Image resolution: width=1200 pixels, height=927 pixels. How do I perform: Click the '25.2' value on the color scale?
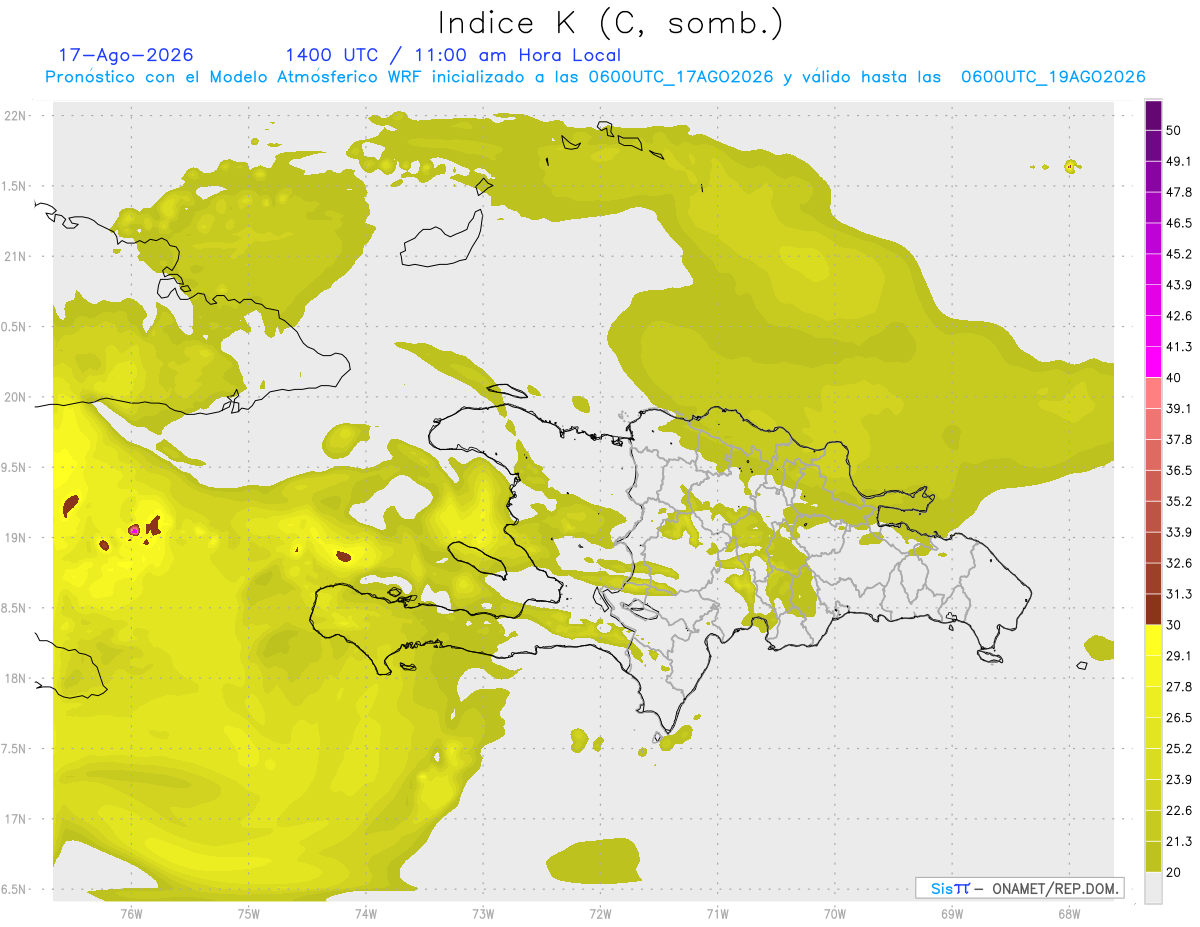(x=1179, y=748)
